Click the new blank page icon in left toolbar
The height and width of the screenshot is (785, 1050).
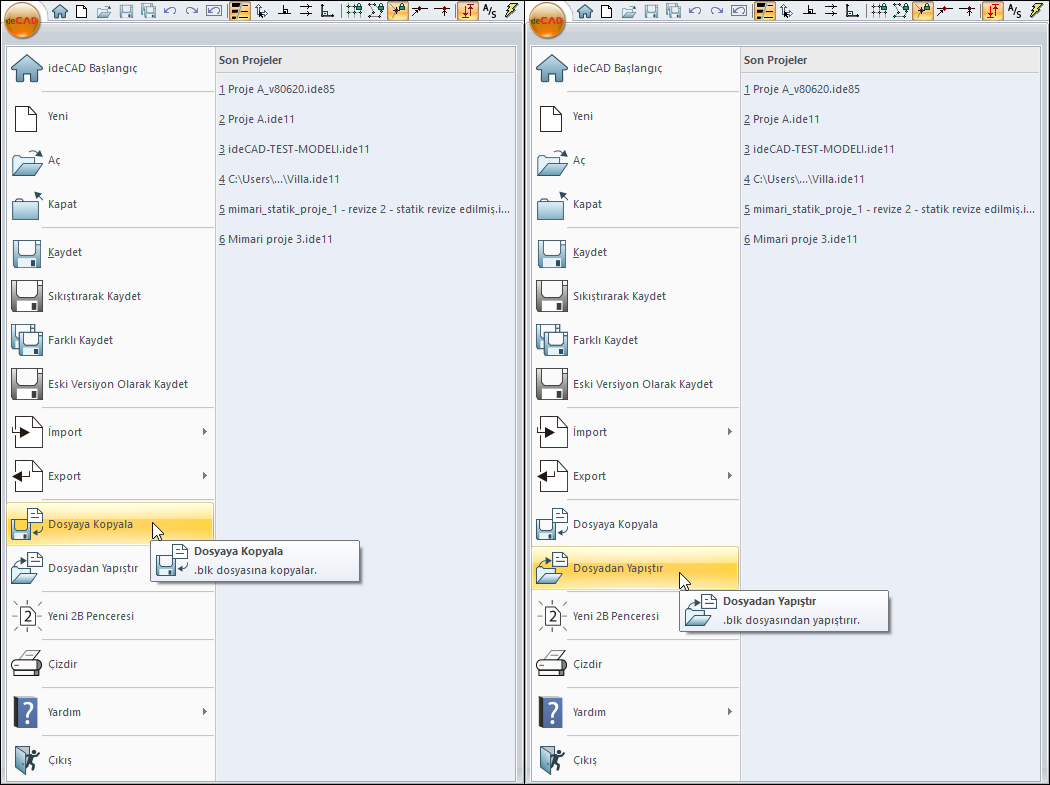click(x=82, y=11)
